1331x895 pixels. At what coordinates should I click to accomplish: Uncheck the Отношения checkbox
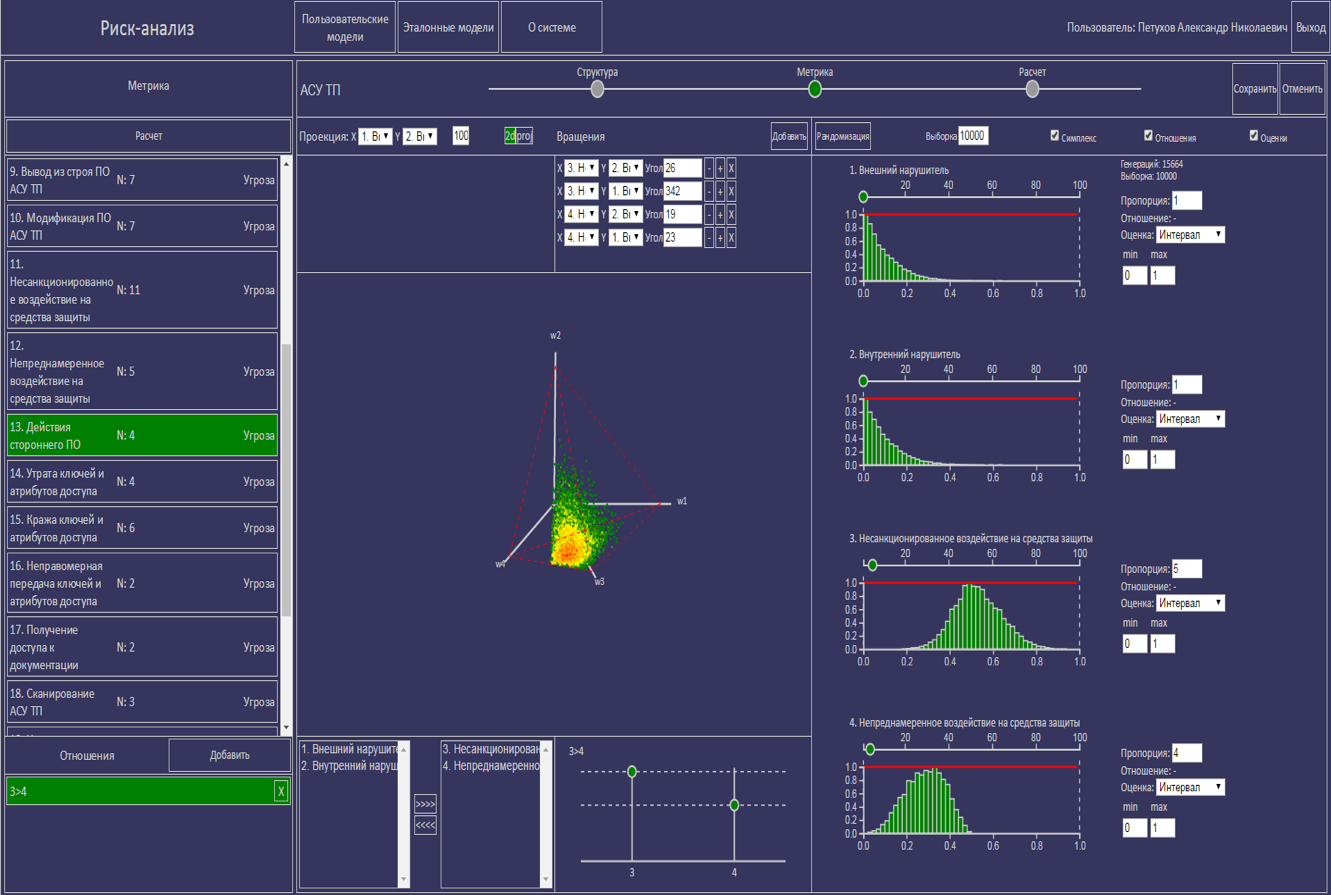coord(1149,136)
